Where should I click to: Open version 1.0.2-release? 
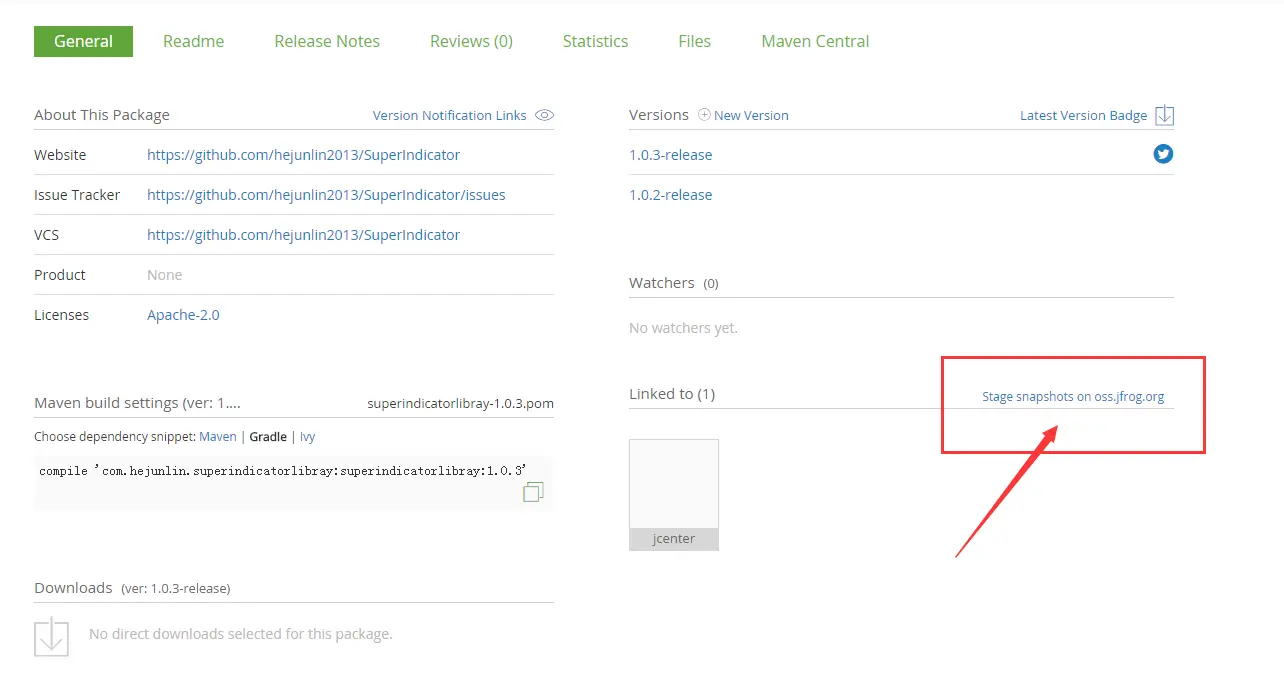coord(671,195)
